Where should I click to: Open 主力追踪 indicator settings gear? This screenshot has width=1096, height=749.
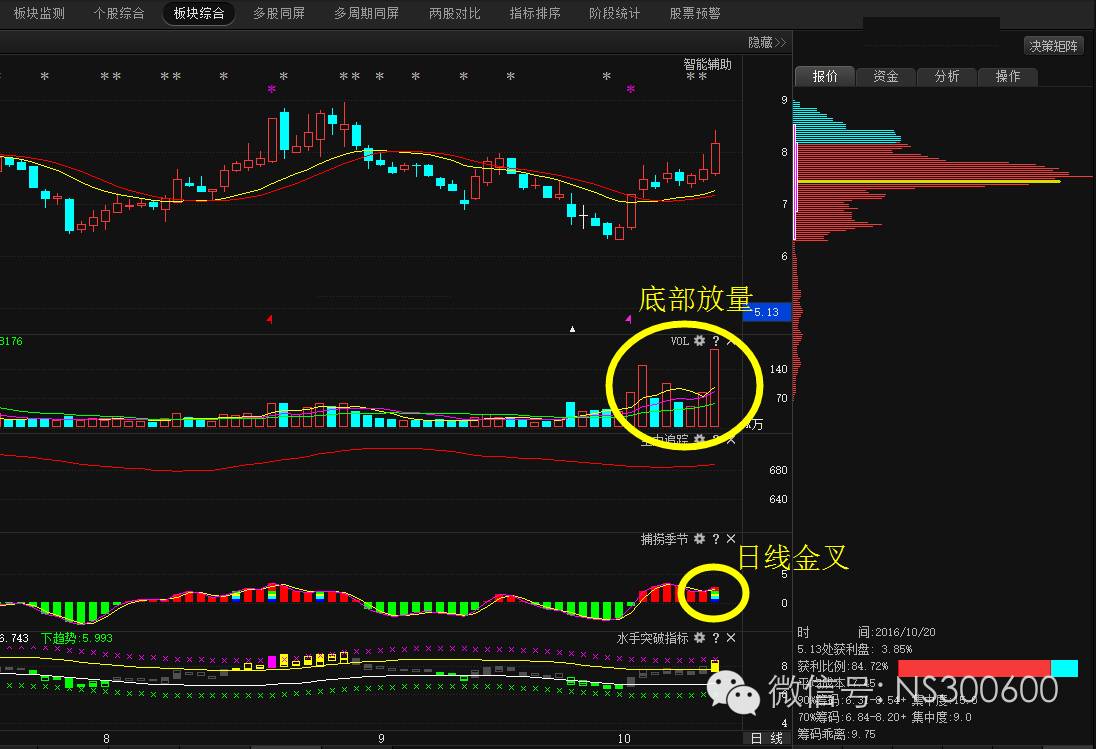[699, 439]
